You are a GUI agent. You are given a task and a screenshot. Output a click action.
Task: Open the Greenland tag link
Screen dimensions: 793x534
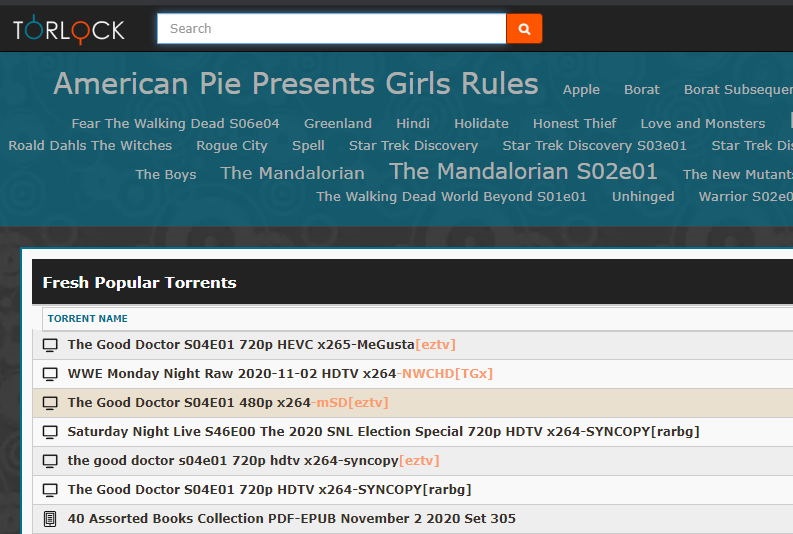(338, 123)
